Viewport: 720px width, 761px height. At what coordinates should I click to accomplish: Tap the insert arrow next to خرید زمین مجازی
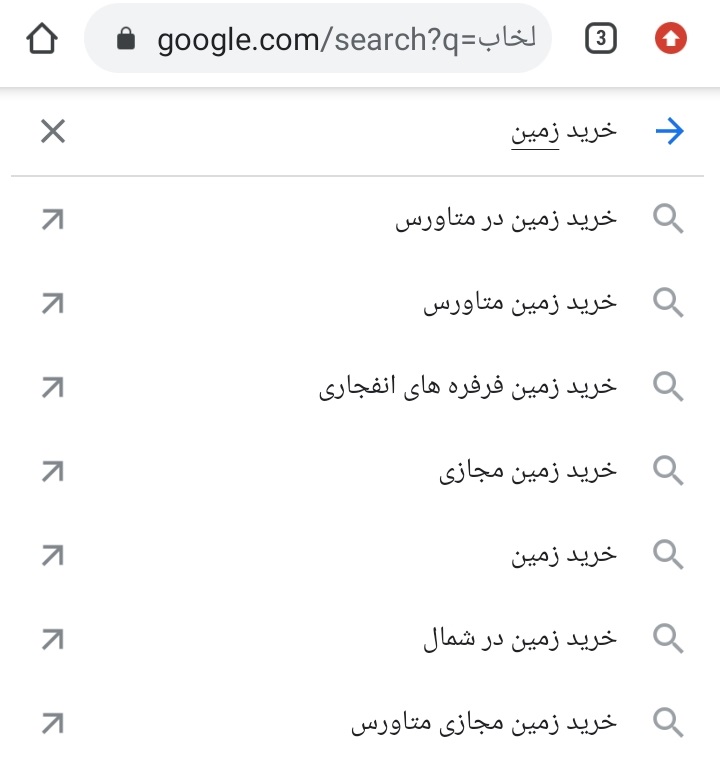[53, 471]
